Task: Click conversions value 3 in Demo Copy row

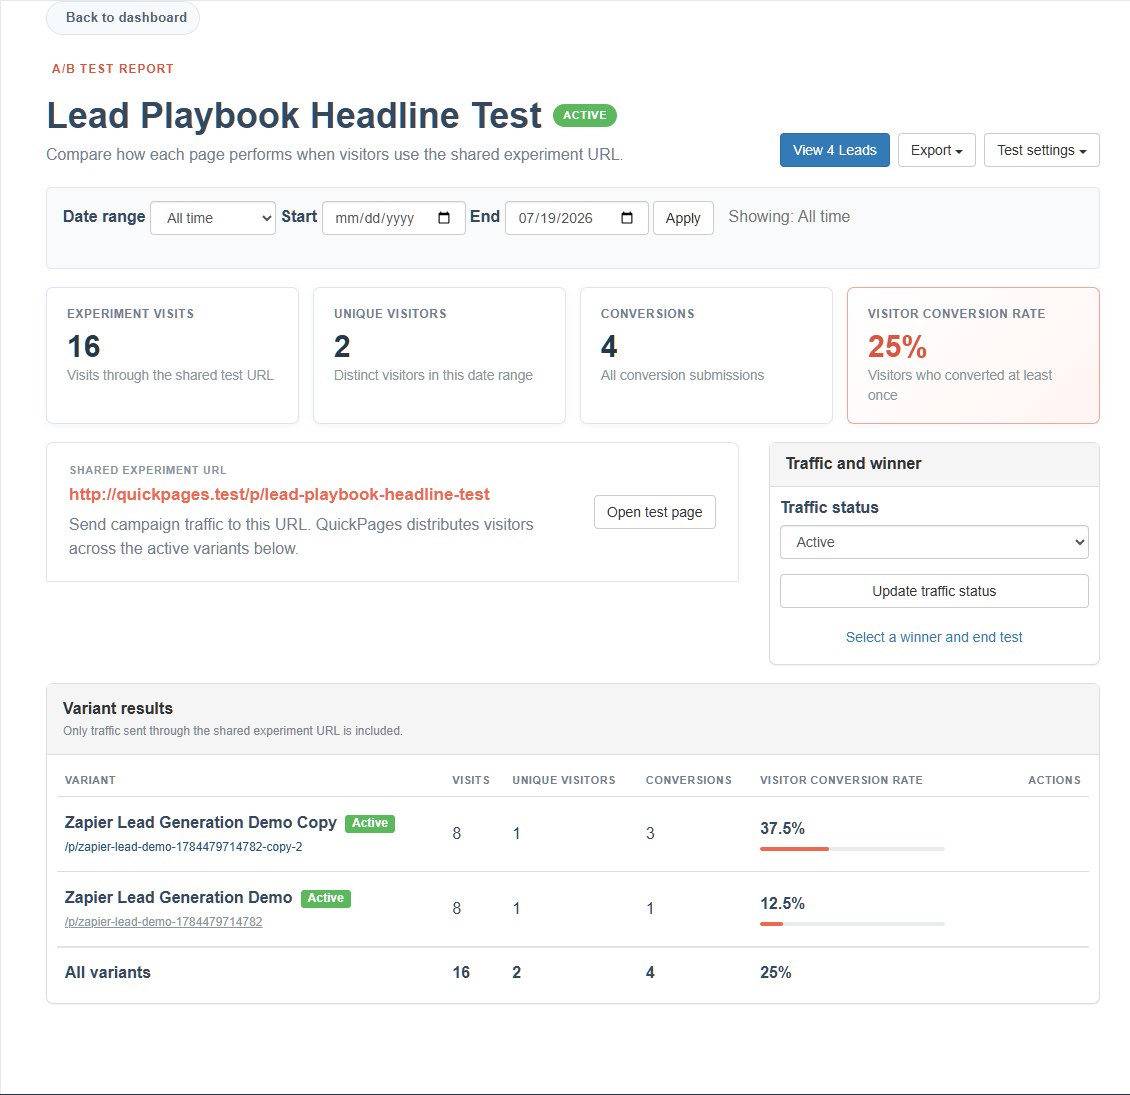Action: pos(650,833)
